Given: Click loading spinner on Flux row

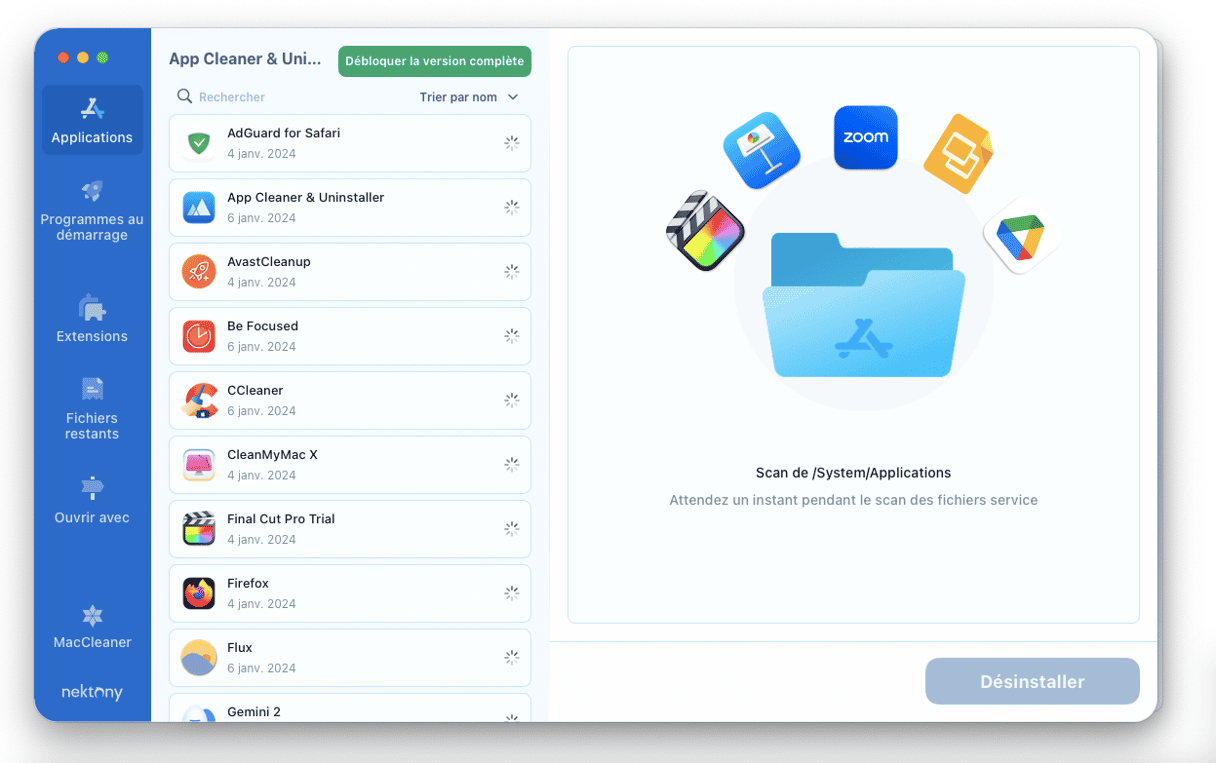Looking at the screenshot, I should coord(511,657).
